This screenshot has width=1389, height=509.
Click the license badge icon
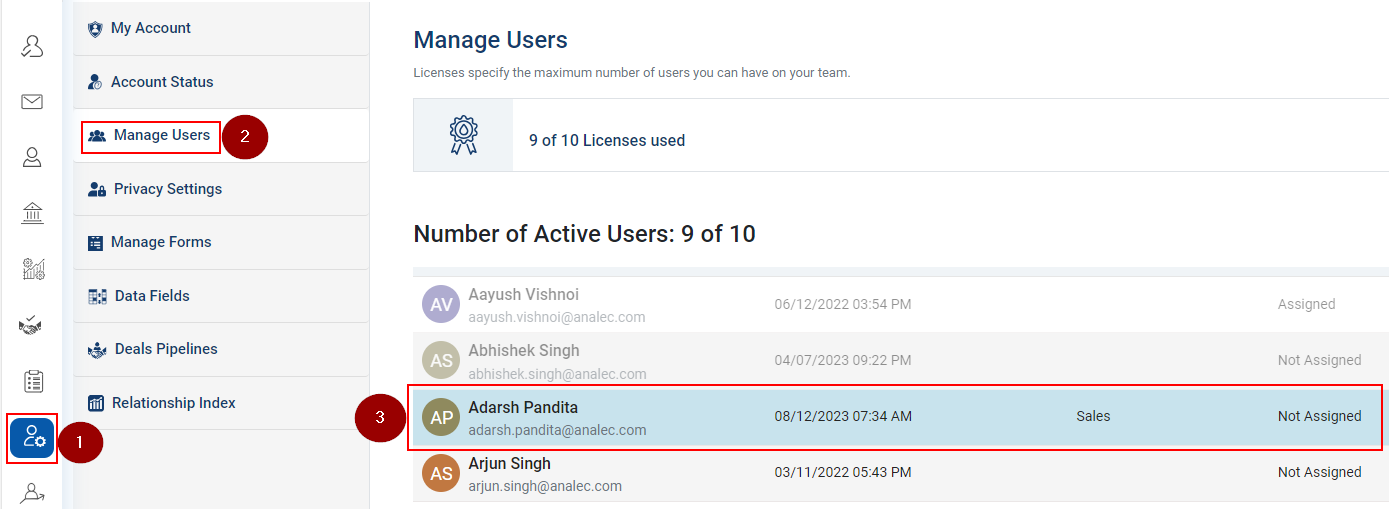(463, 136)
